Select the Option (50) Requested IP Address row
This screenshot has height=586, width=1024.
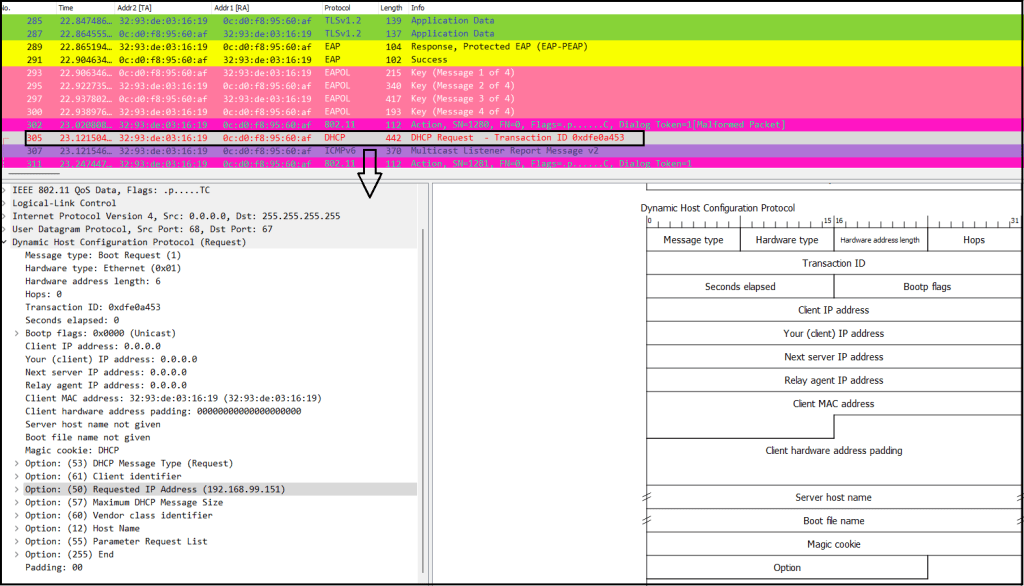155,489
